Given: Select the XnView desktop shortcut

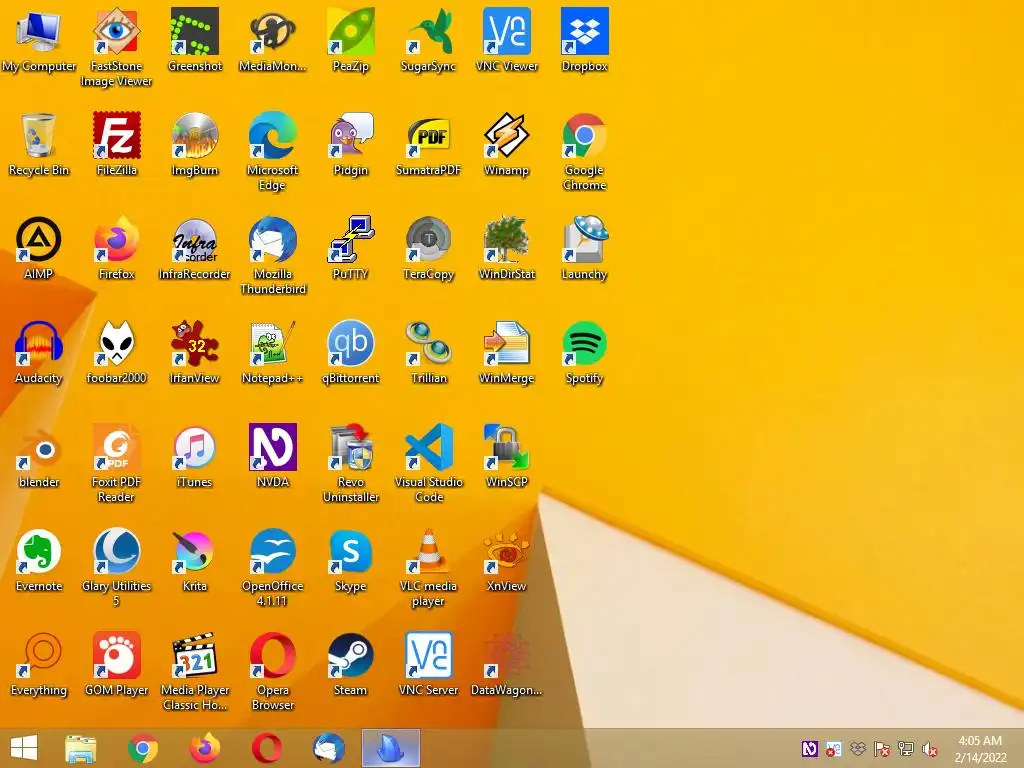Looking at the screenshot, I should [x=507, y=551].
